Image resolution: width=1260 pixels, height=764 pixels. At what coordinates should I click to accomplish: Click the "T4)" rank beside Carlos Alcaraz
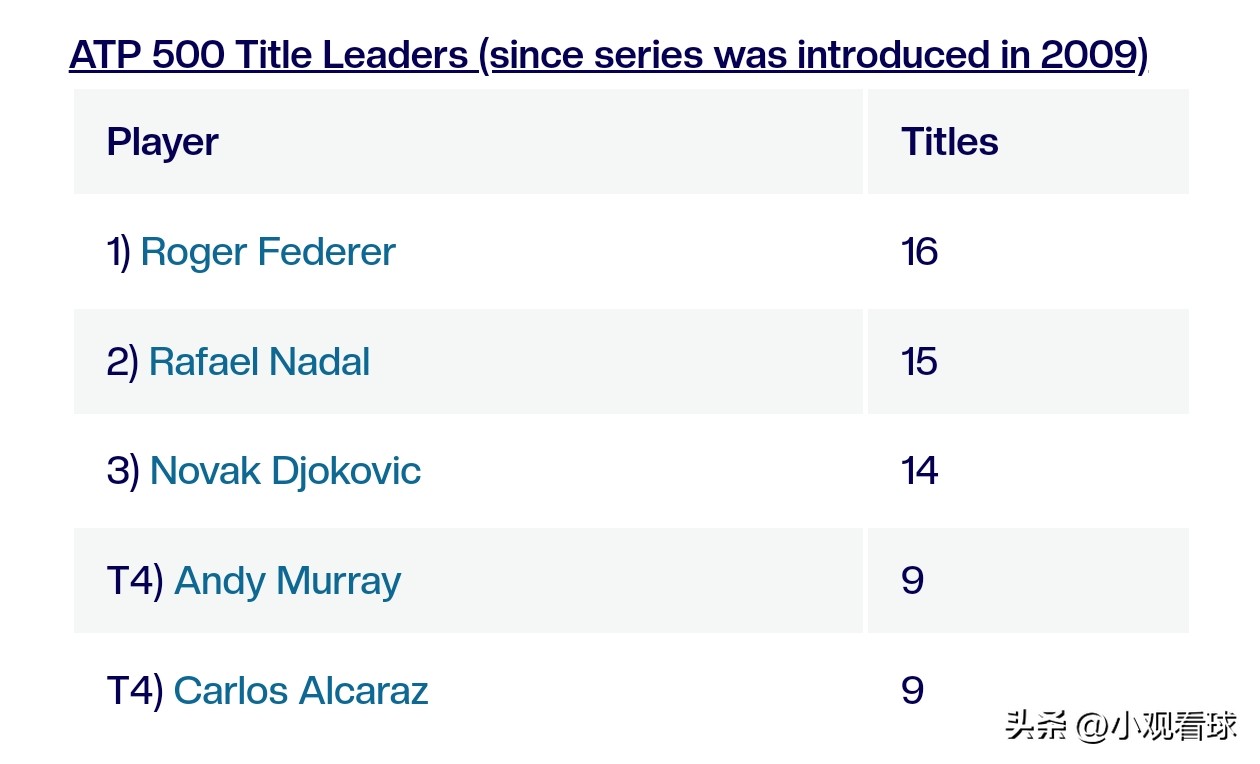pyautogui.click(x=135, y=691)
